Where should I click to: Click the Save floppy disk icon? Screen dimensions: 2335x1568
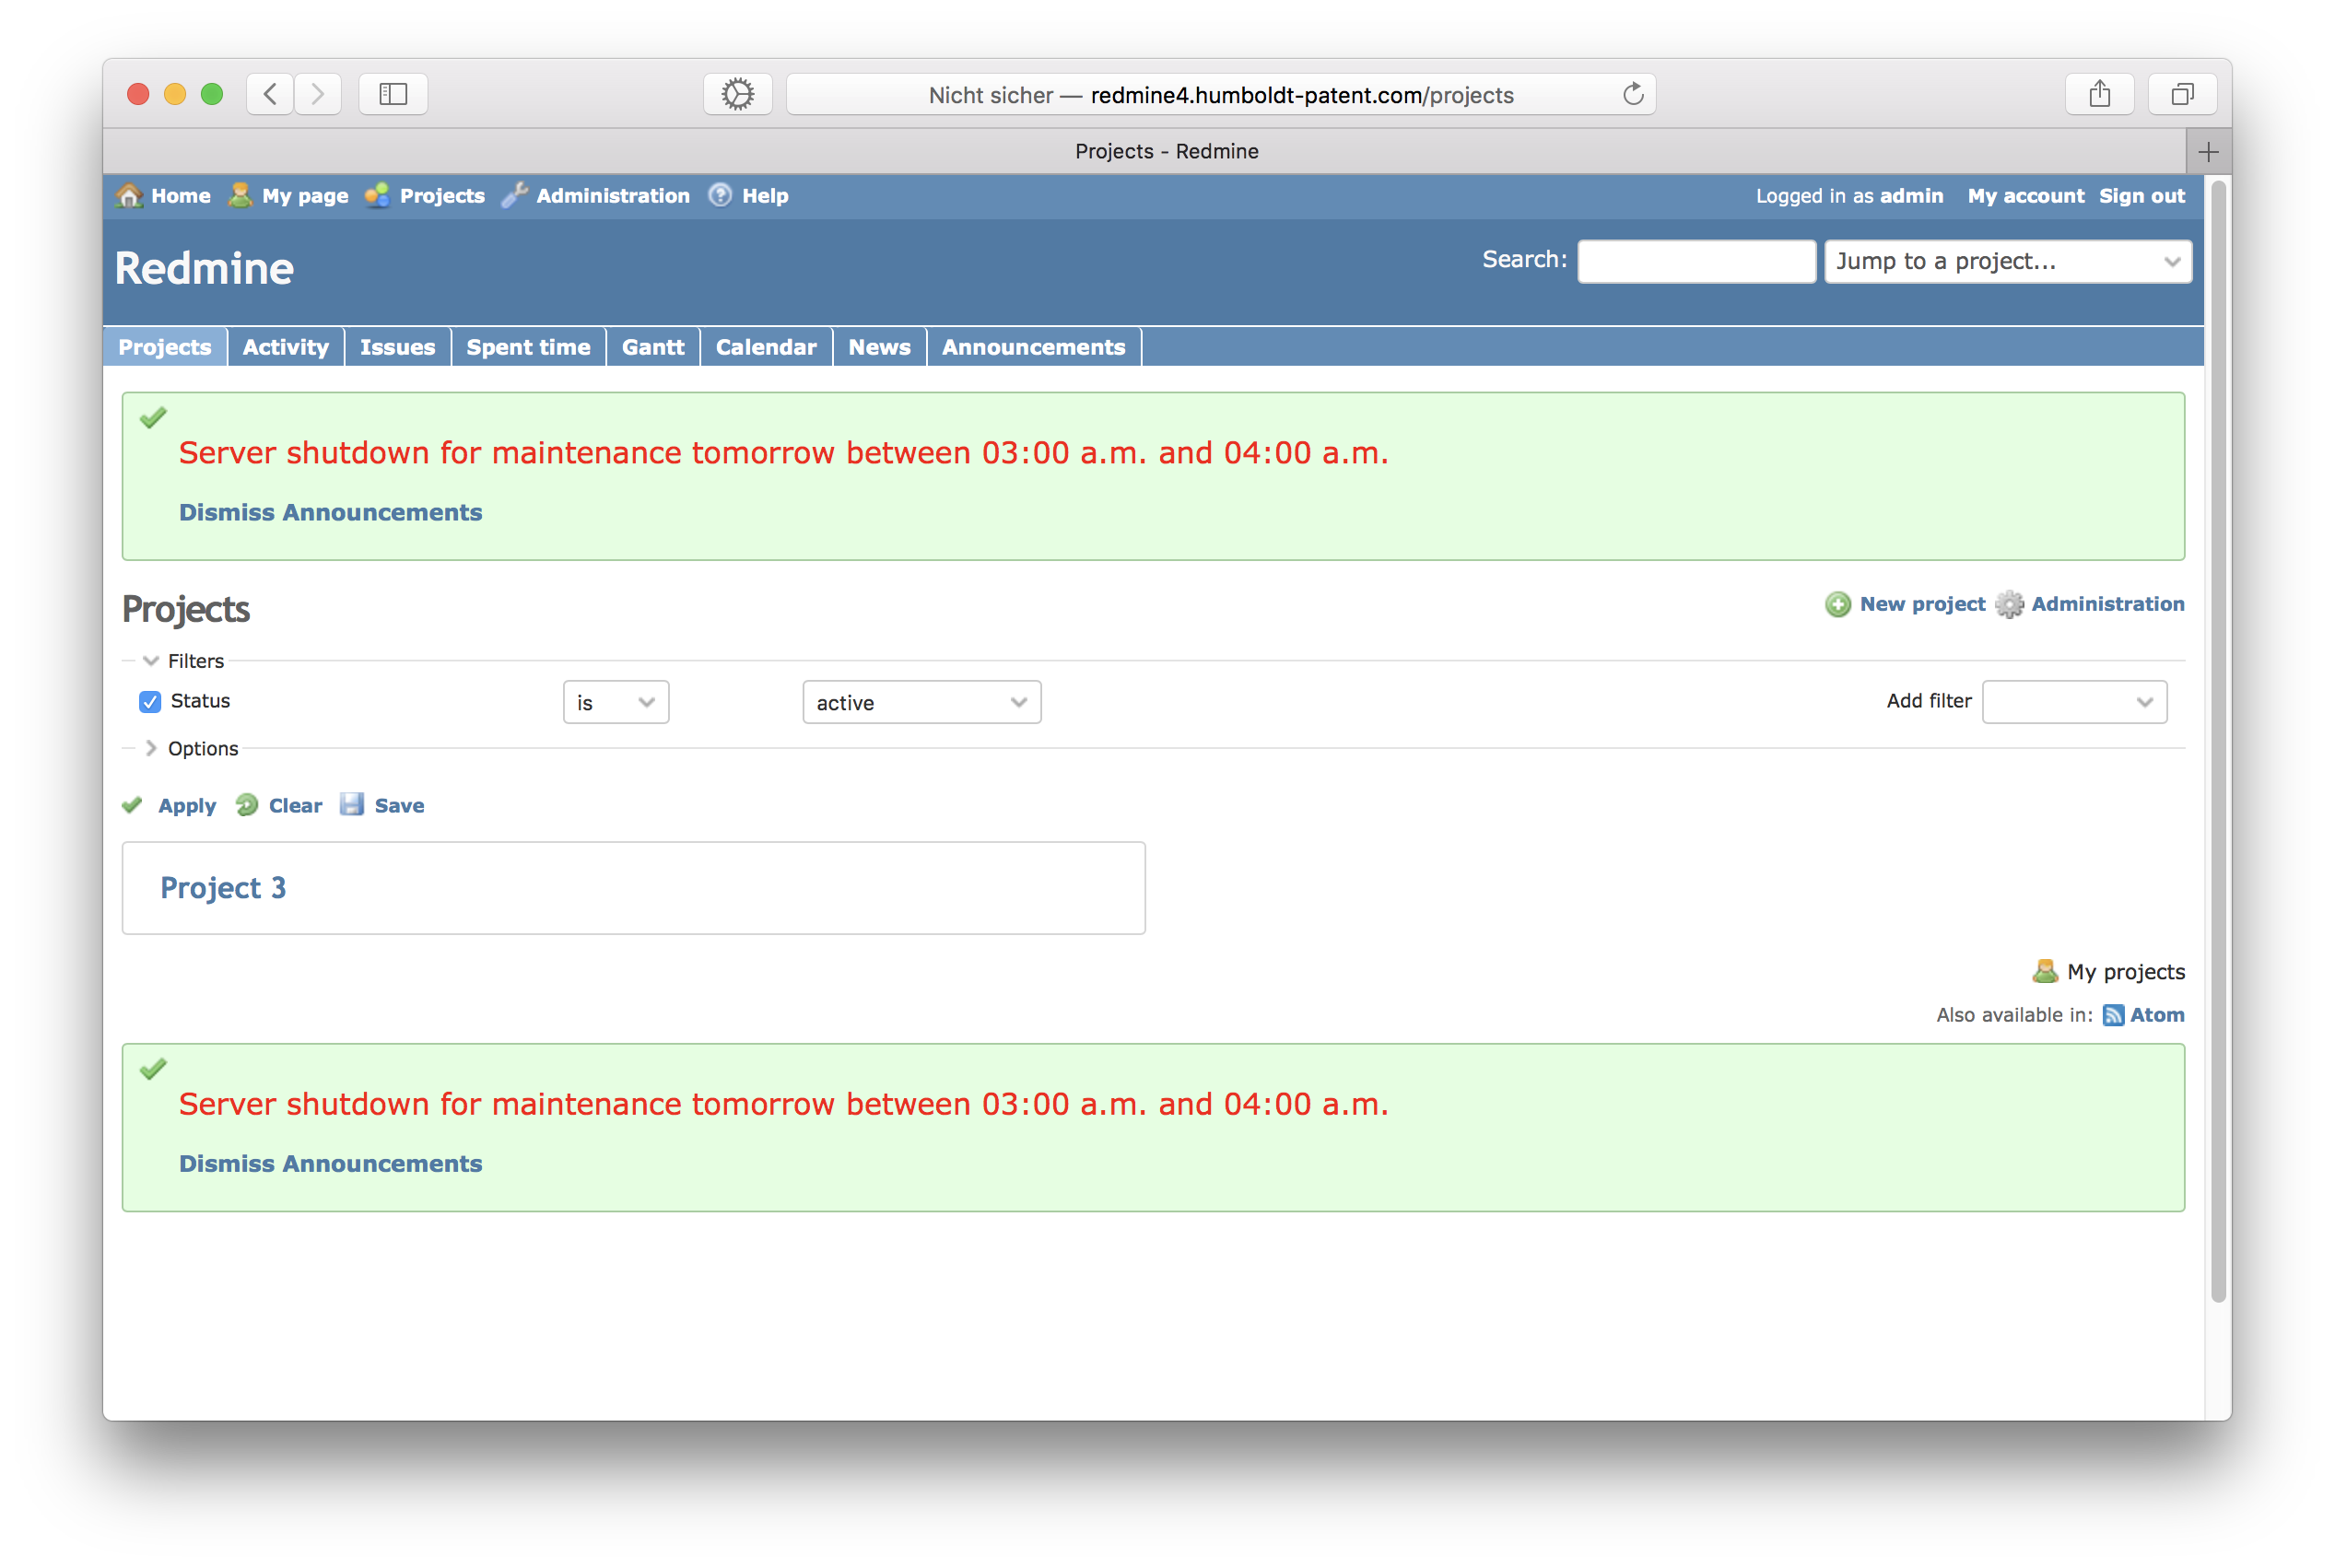352,804
